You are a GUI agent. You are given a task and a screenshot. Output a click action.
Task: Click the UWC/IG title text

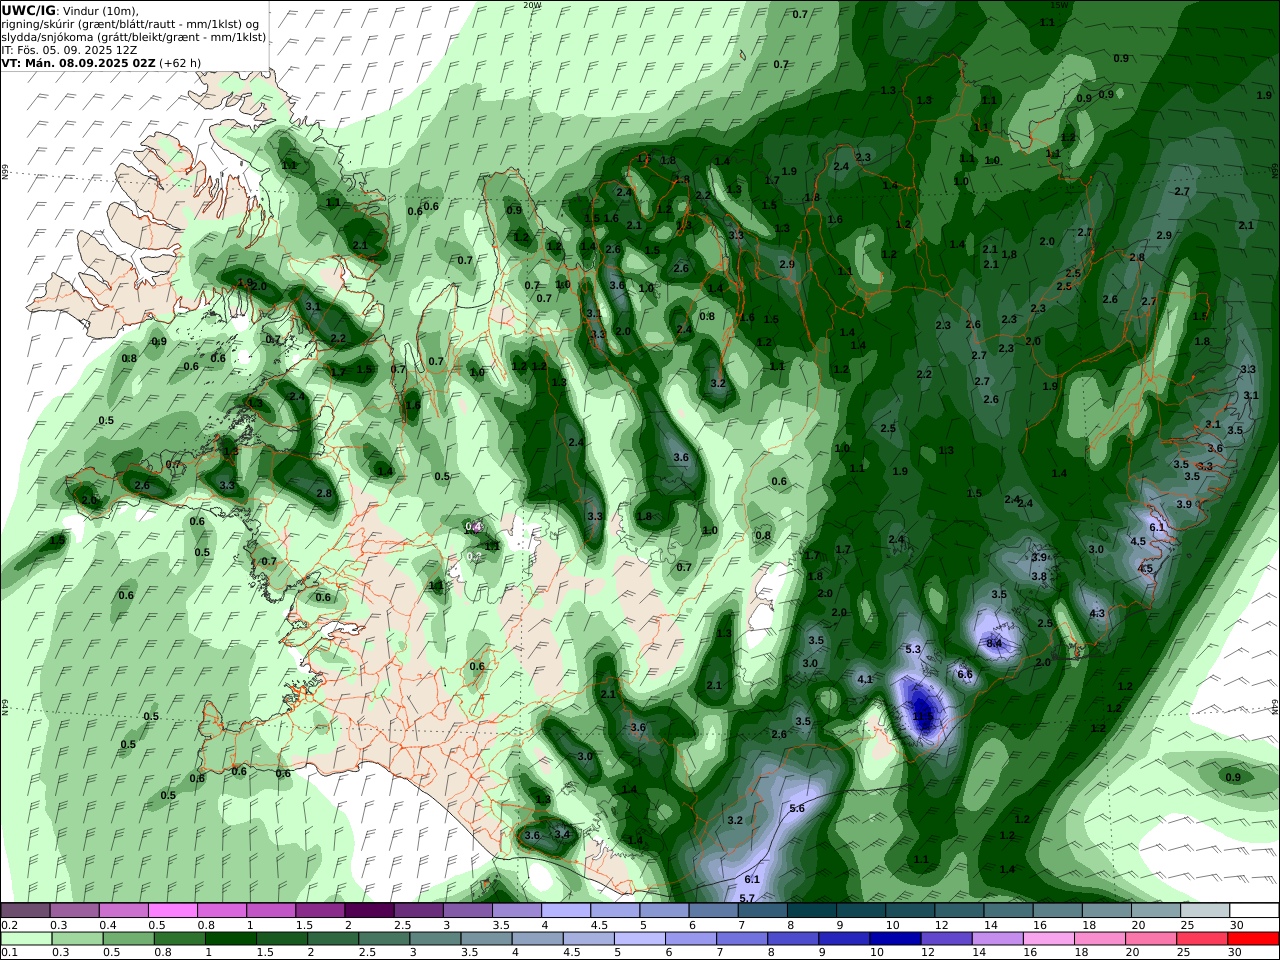[29, 10]
